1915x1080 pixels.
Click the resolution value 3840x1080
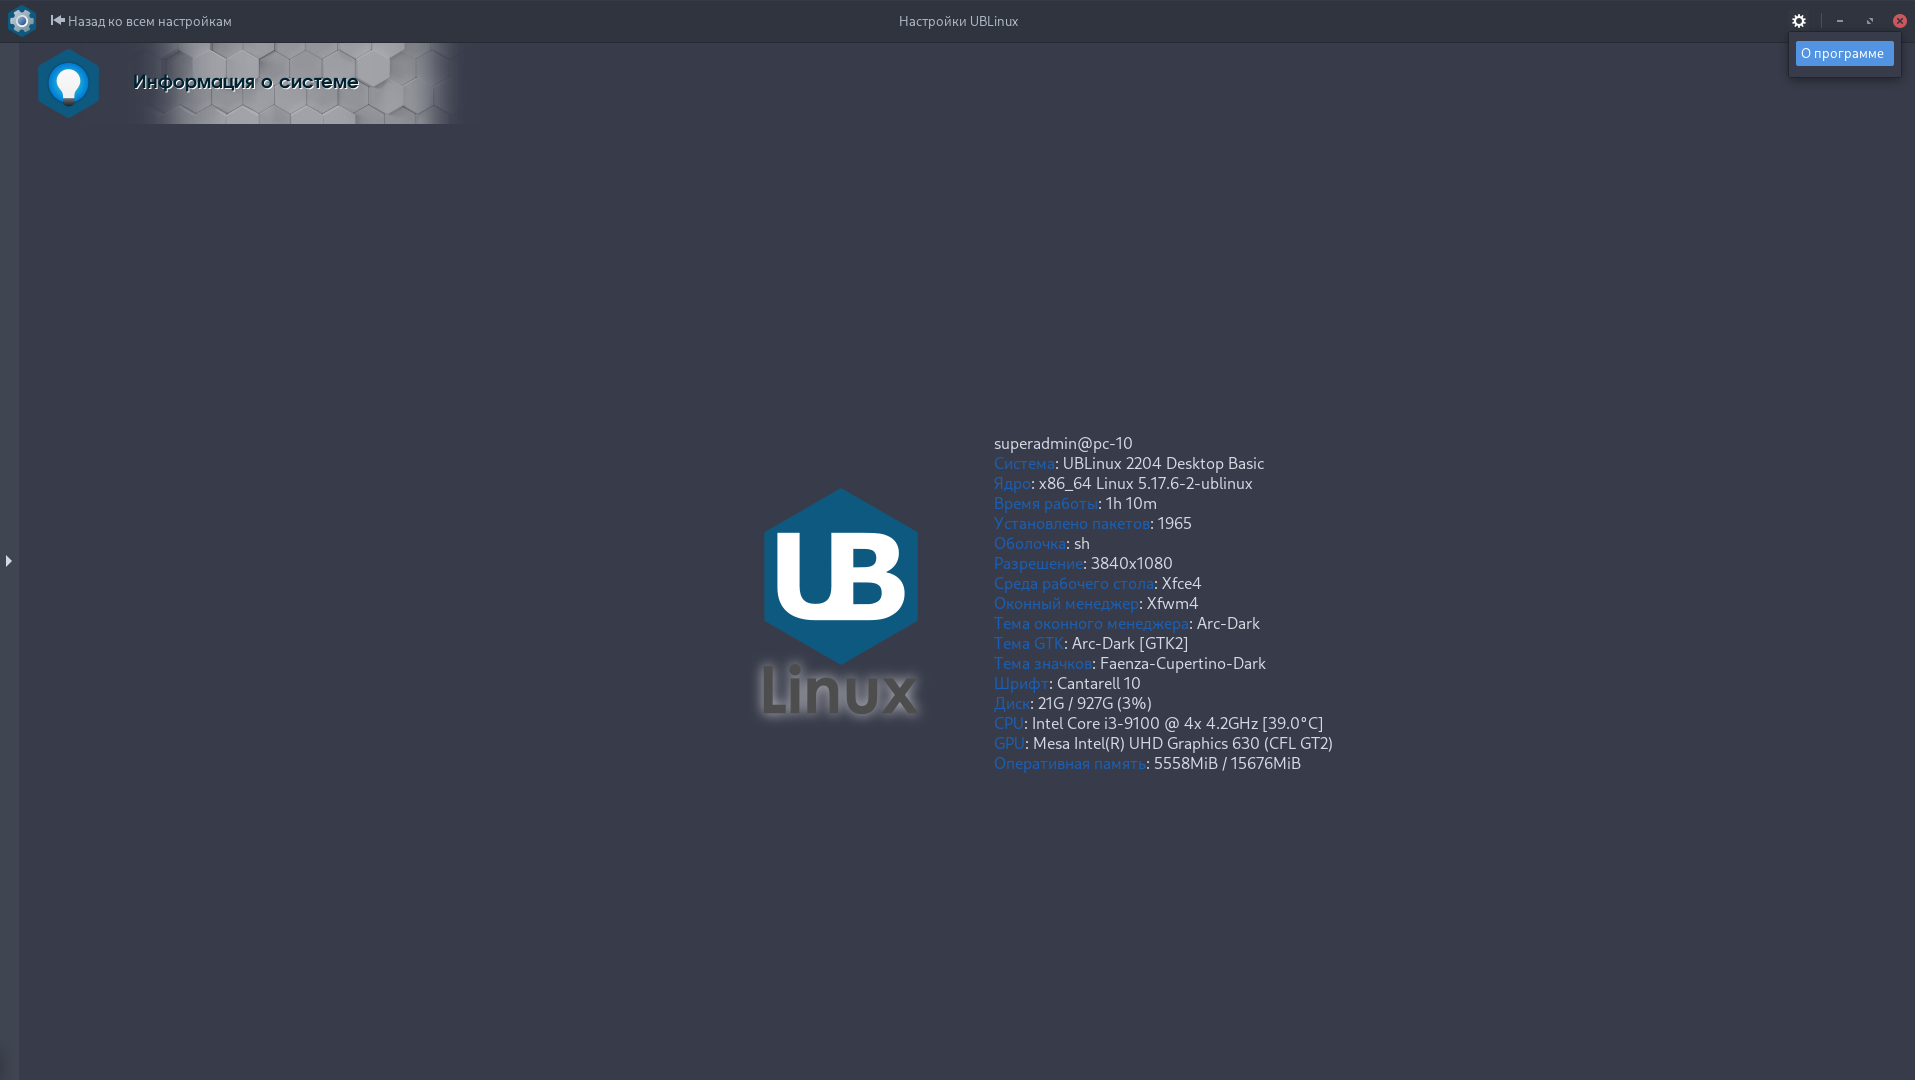(1131, 564)
